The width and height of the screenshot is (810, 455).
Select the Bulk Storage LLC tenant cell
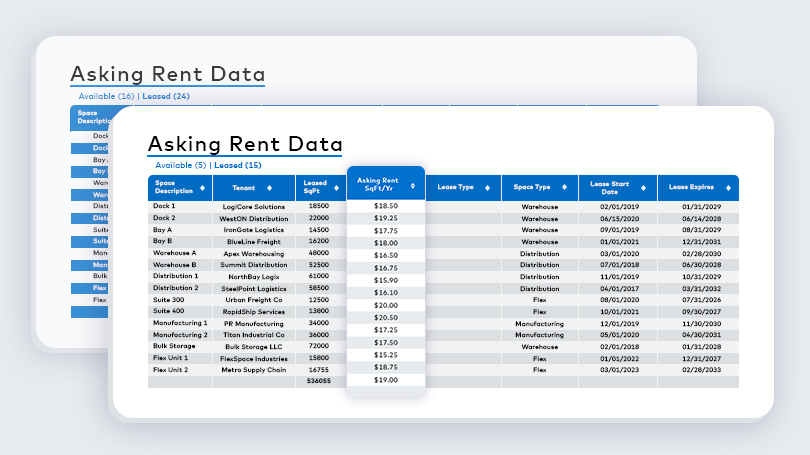click(254, 347)
